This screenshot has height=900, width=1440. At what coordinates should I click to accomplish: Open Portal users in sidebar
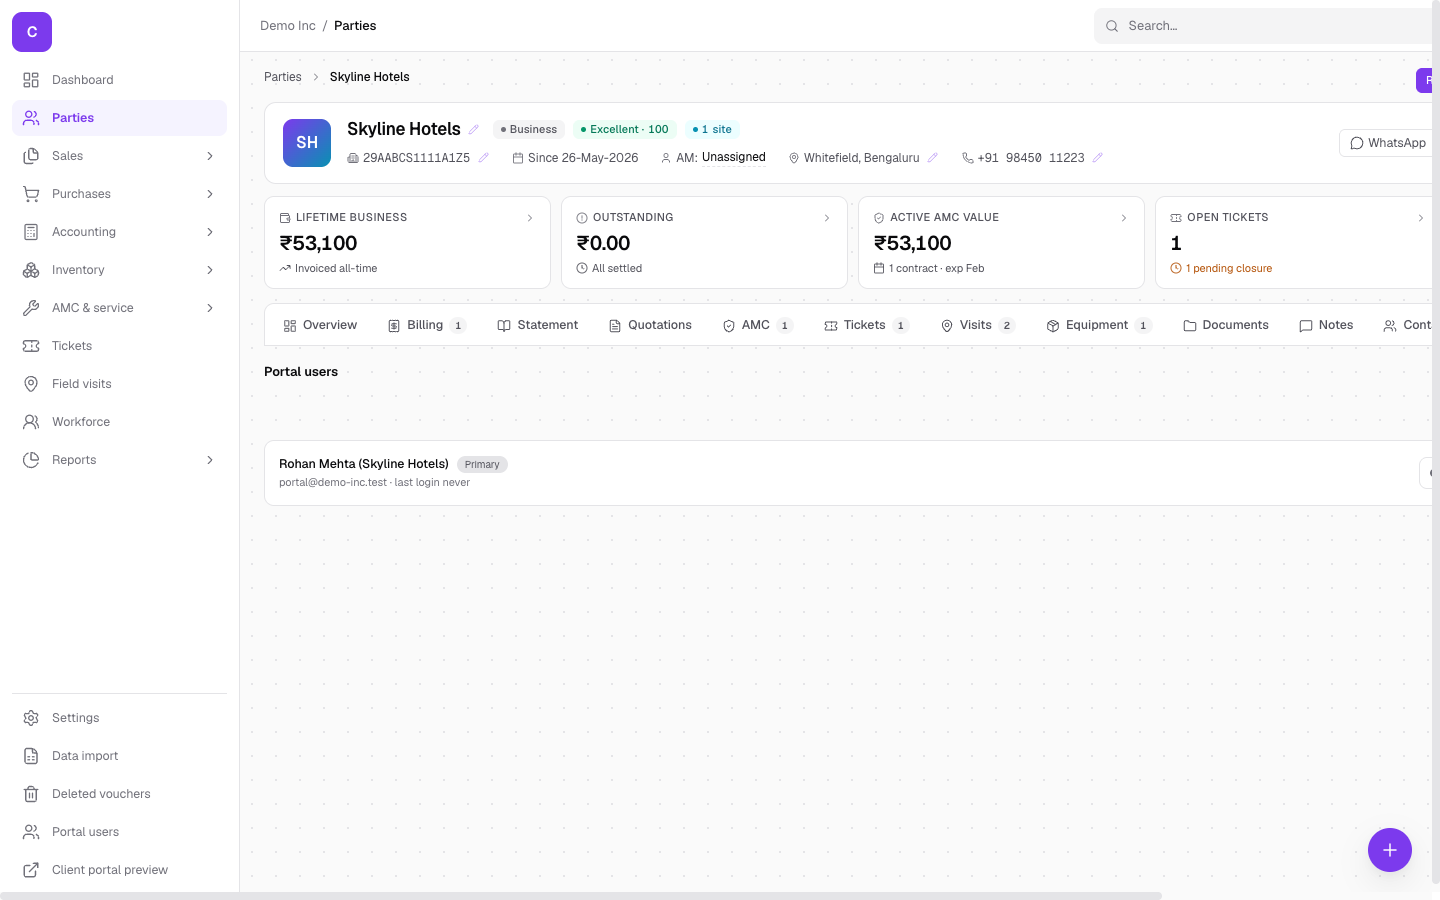119,832
